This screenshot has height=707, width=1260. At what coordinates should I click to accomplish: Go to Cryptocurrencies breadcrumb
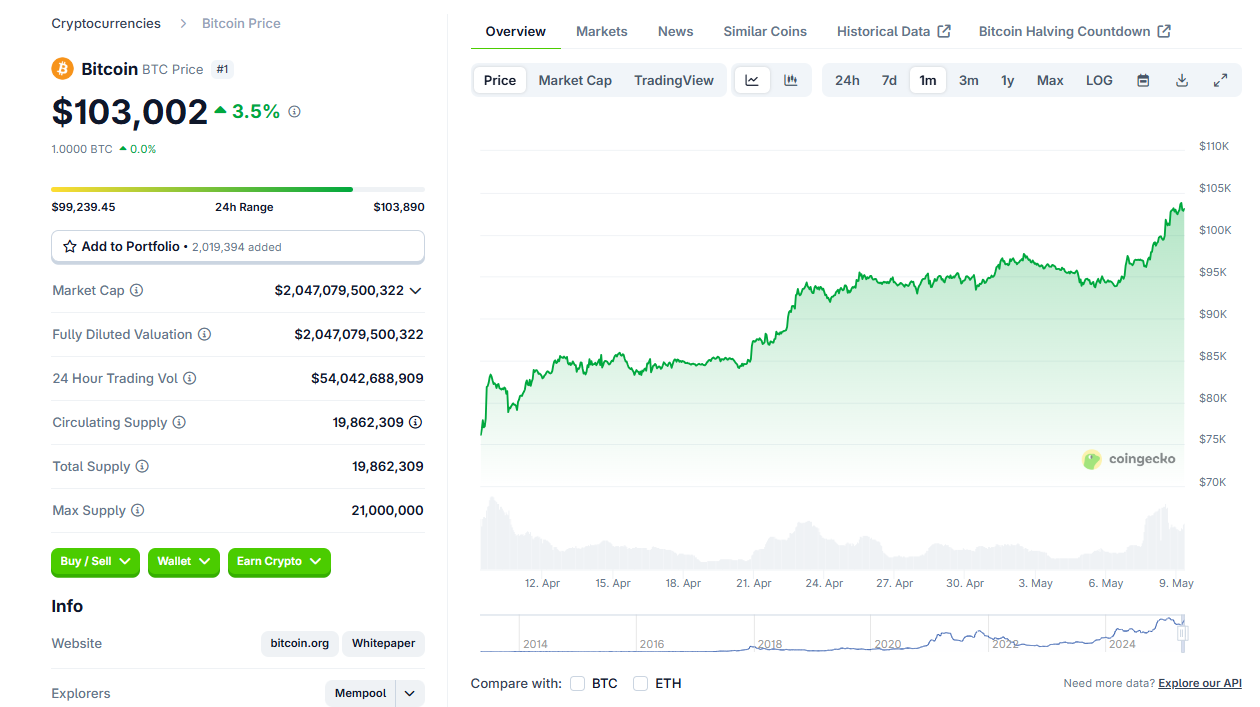[x=106, y=23]
